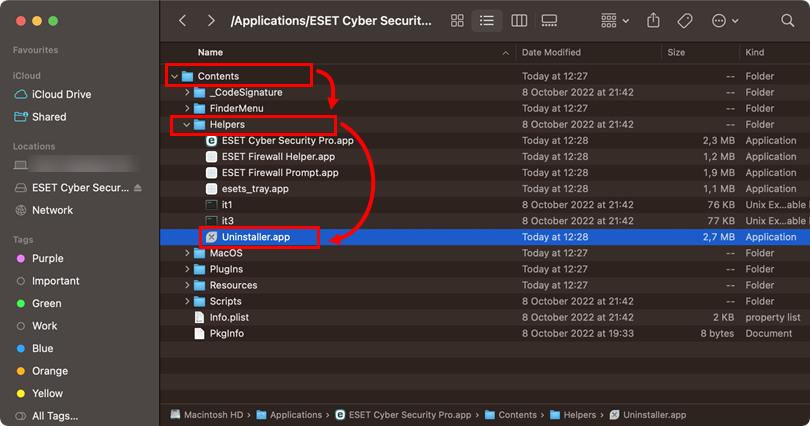Viewport: 810px width, 426px height.
Task: Select the it1 executable icon
Action: (211, 204)
